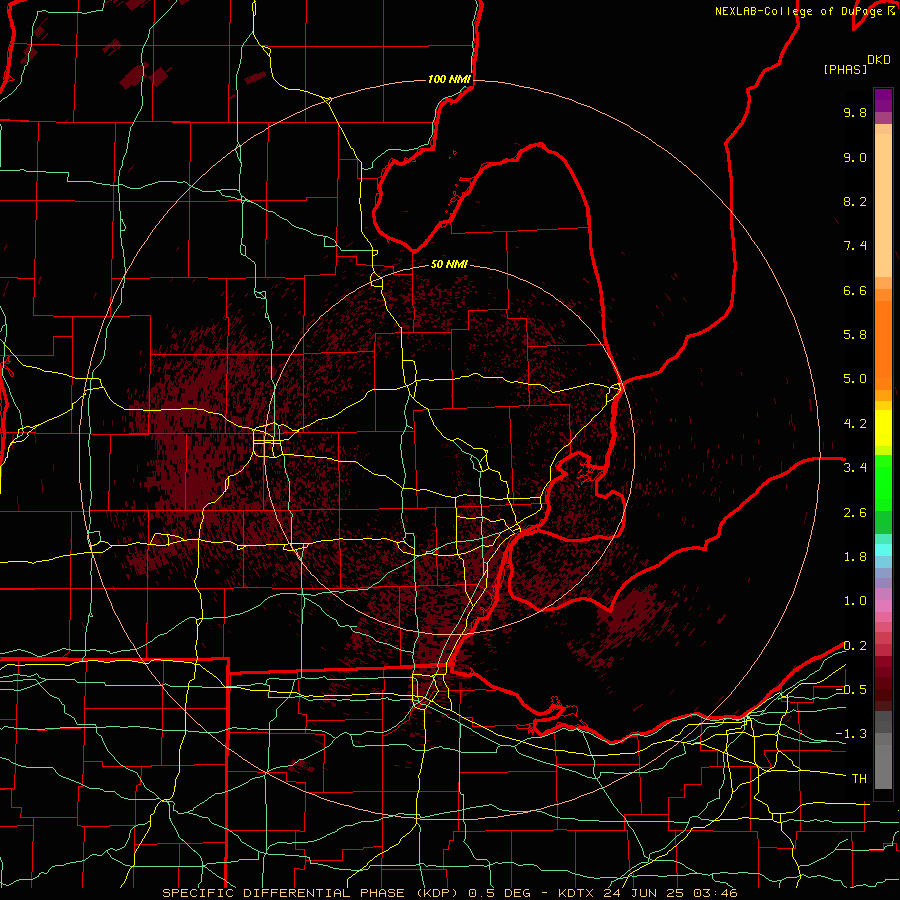Click the 50 NMI range ring label

pyautogui.click(x=449, y=264)
